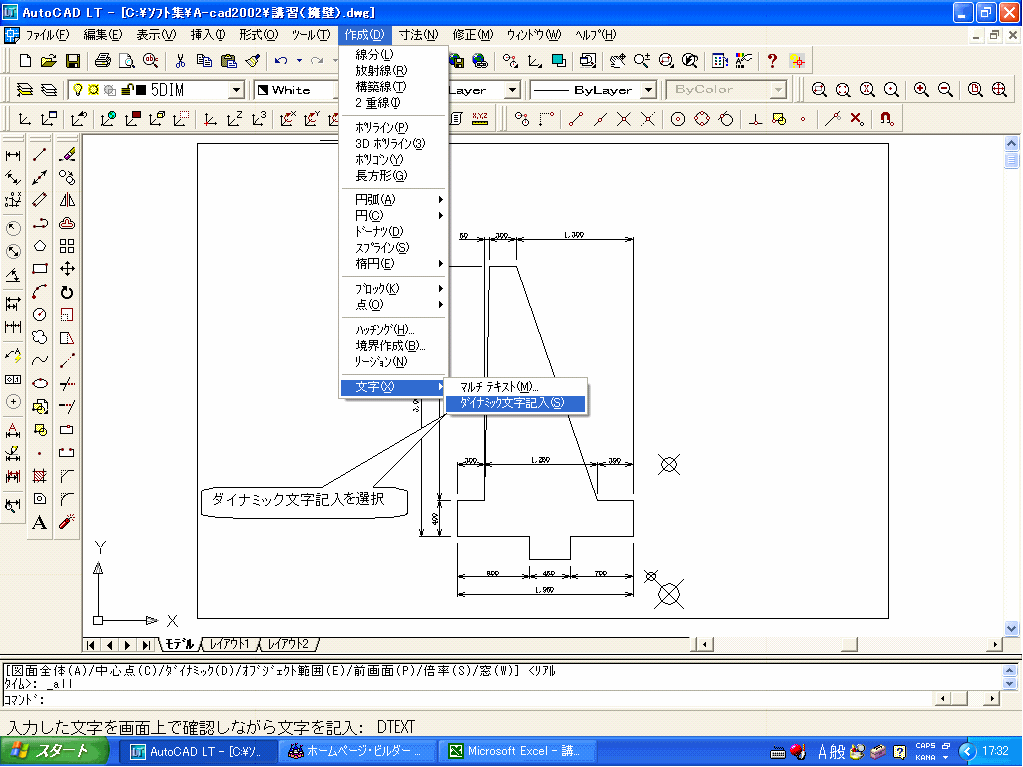Select ポリライン(P) in the 作成 menu
This screenshot has width=1023, height=767.
[393, 127]
